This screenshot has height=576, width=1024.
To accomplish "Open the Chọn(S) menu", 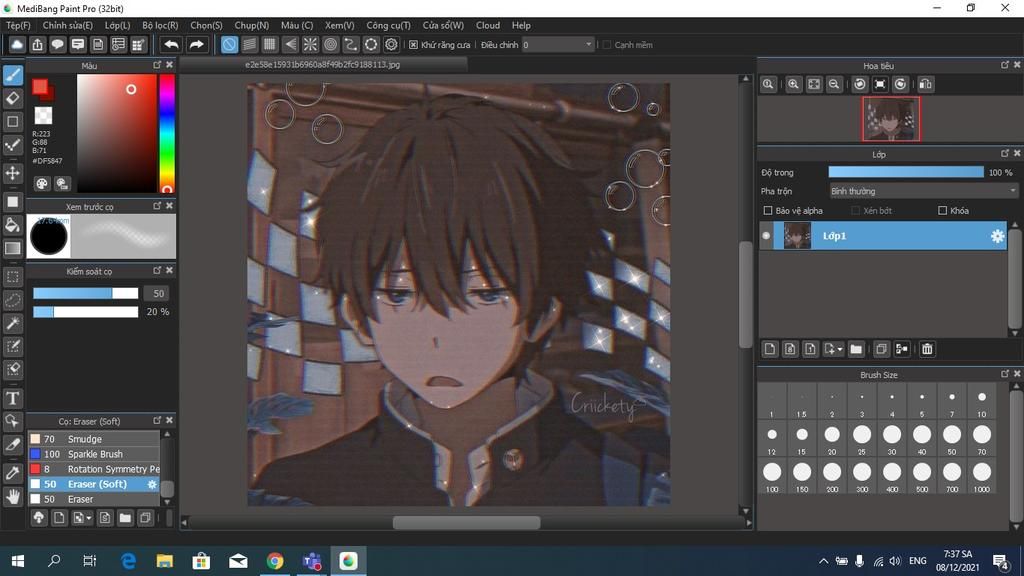I will [206, 25].
